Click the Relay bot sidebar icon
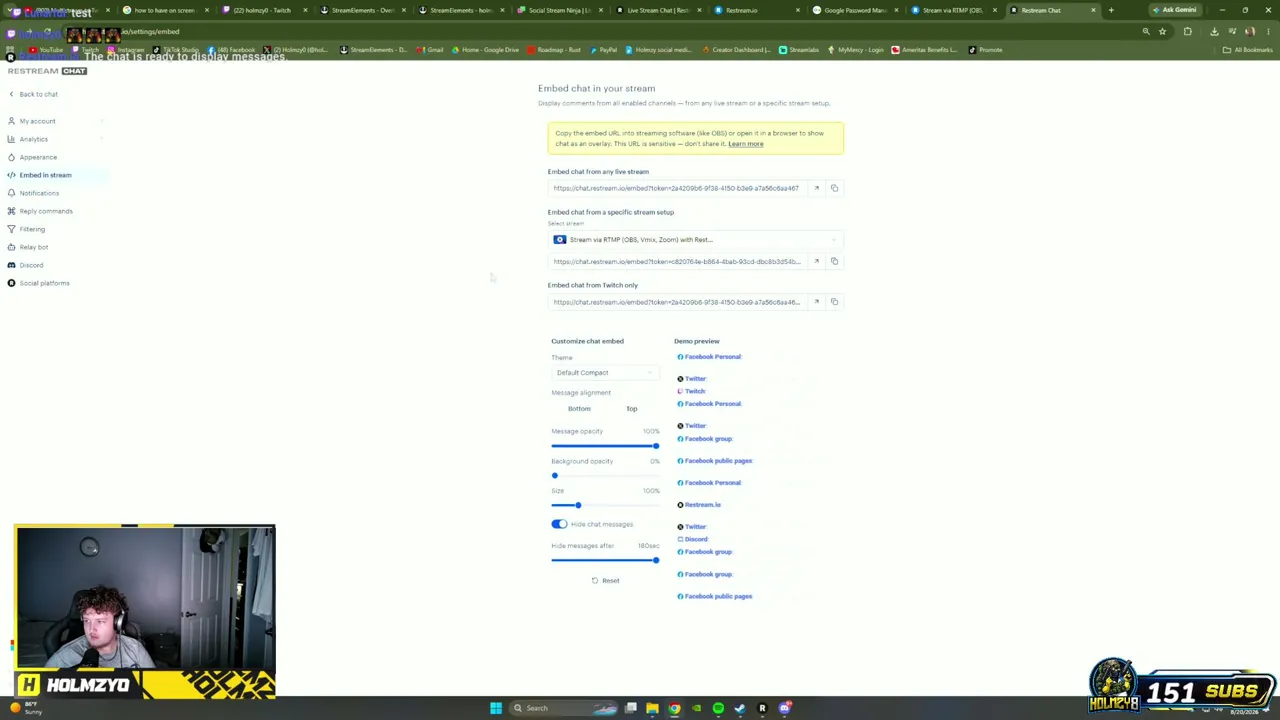This screenshot has height=720, width=1280. pyautogui.click(x=11, y=247)
